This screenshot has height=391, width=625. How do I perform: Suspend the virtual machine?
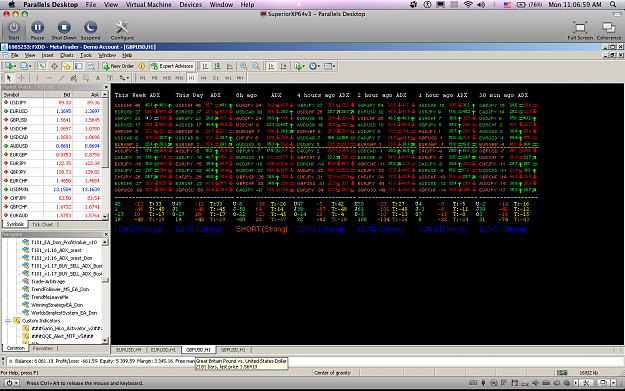point(90,30)
